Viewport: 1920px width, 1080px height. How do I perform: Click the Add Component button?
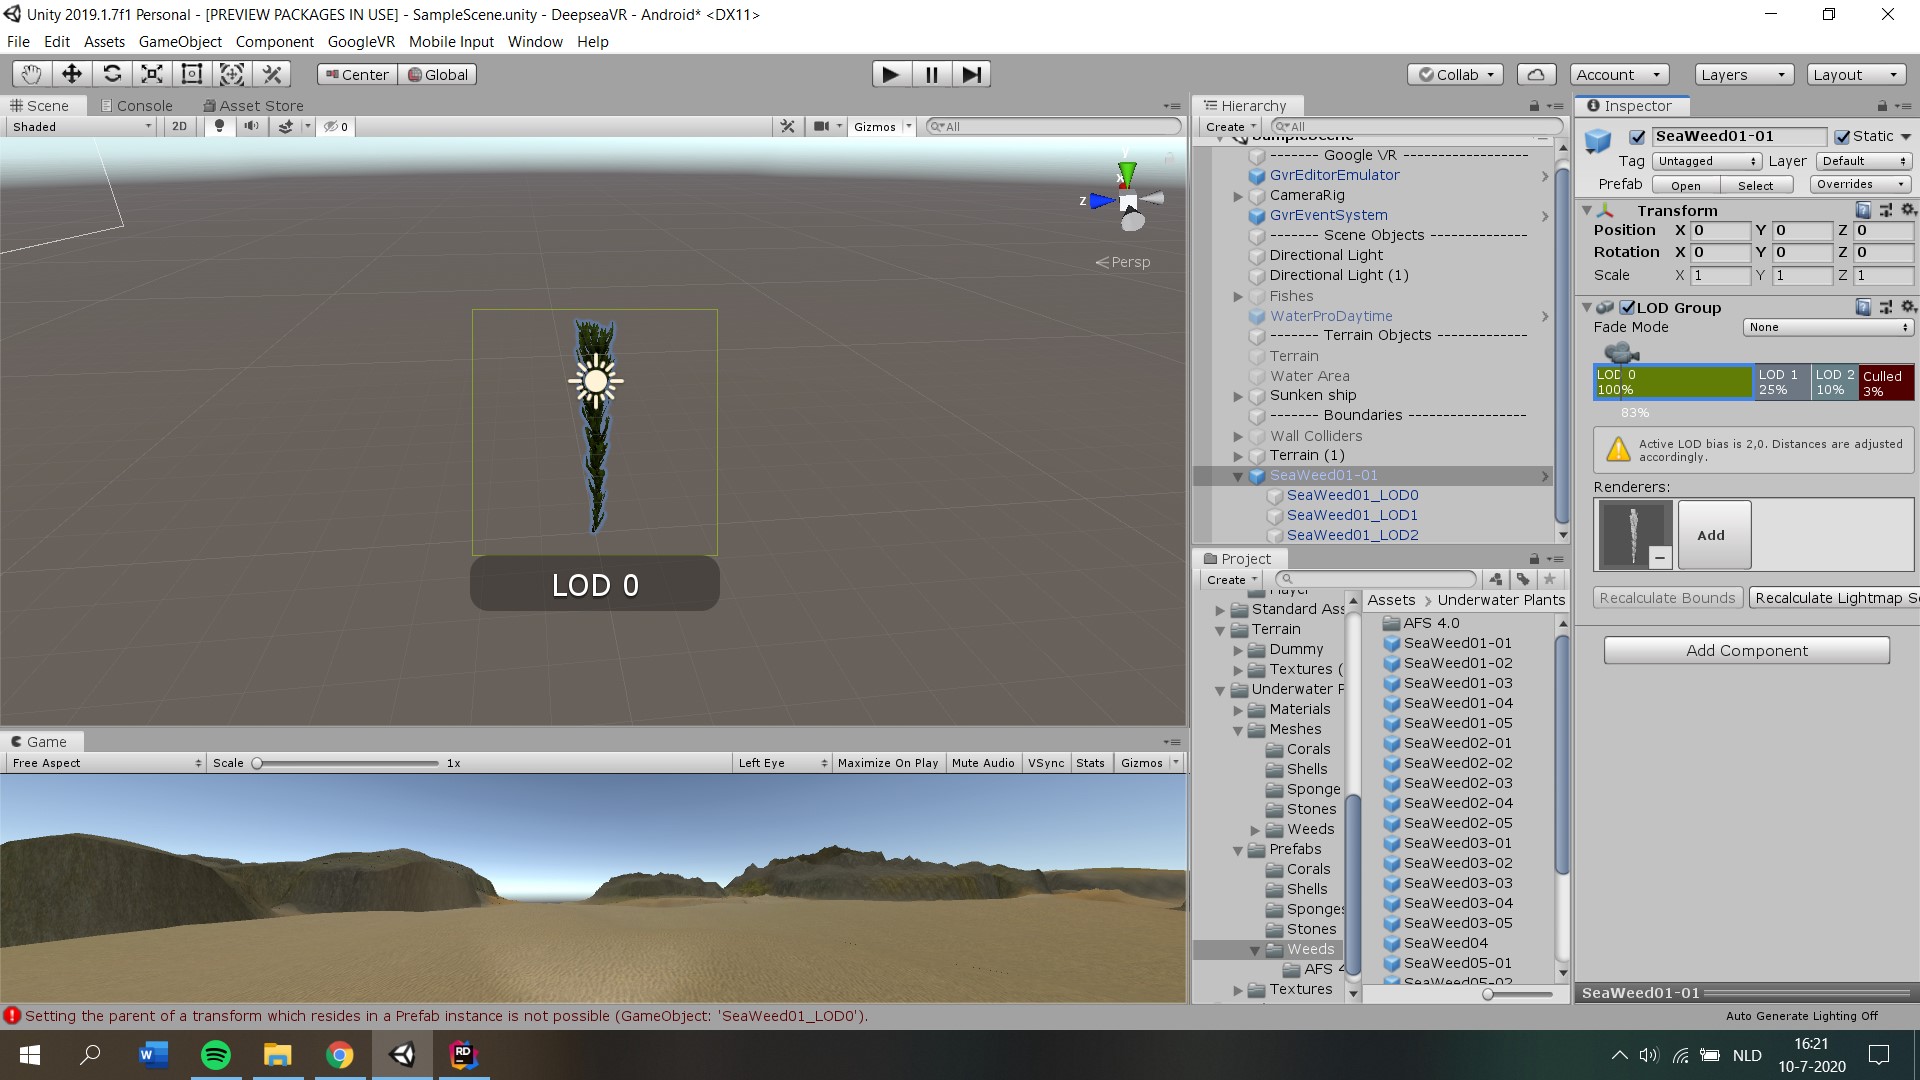pos(1747,650)
